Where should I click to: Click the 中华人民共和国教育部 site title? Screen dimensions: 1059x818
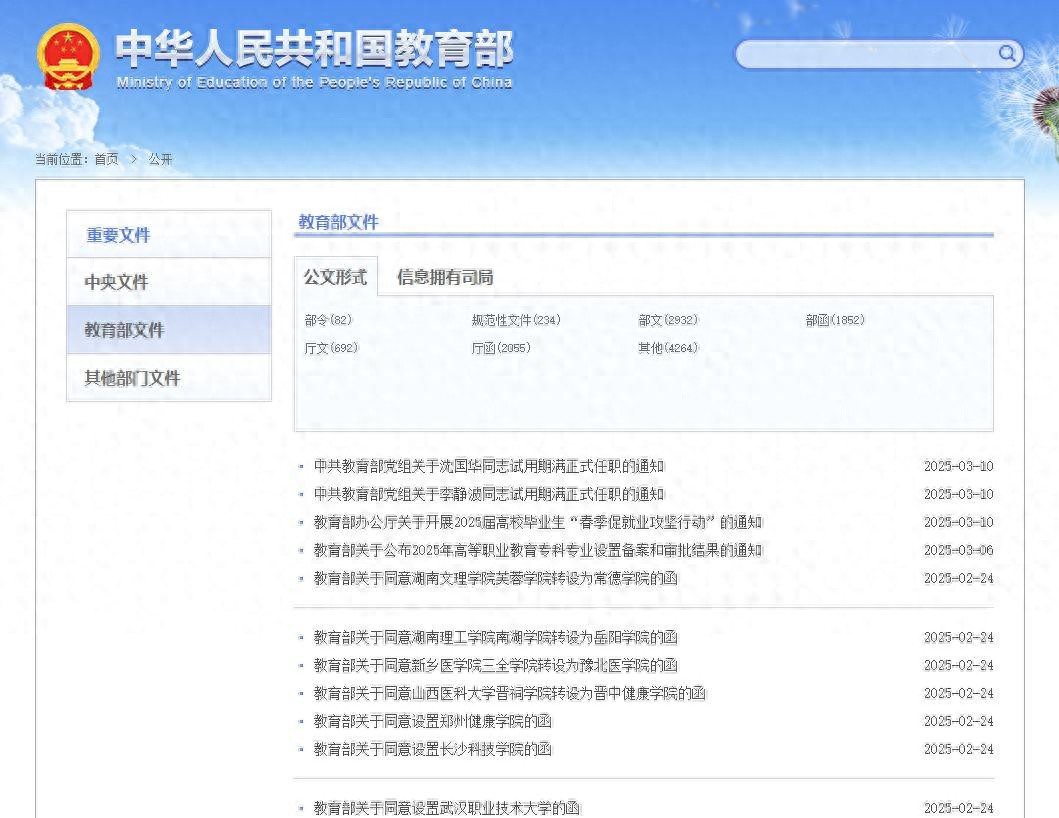(x=315, y=48)
